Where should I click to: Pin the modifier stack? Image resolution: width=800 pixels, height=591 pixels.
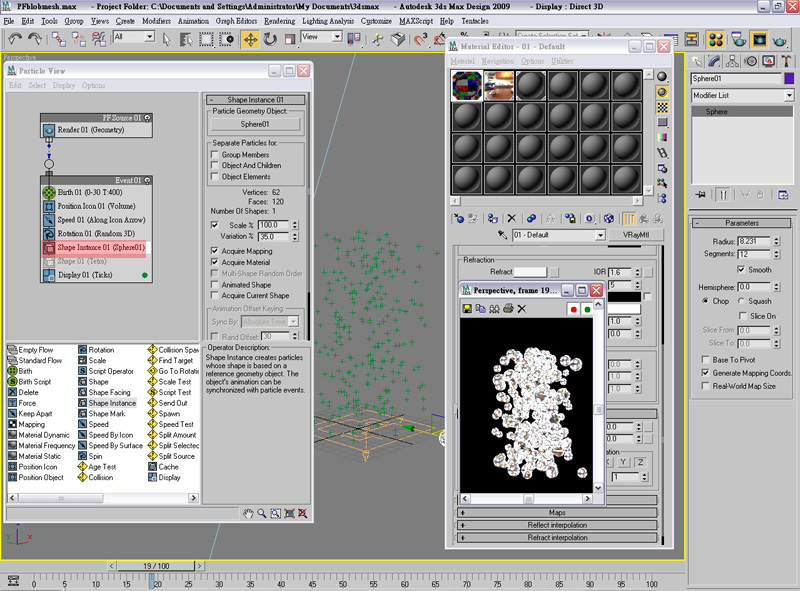[701, 195]
